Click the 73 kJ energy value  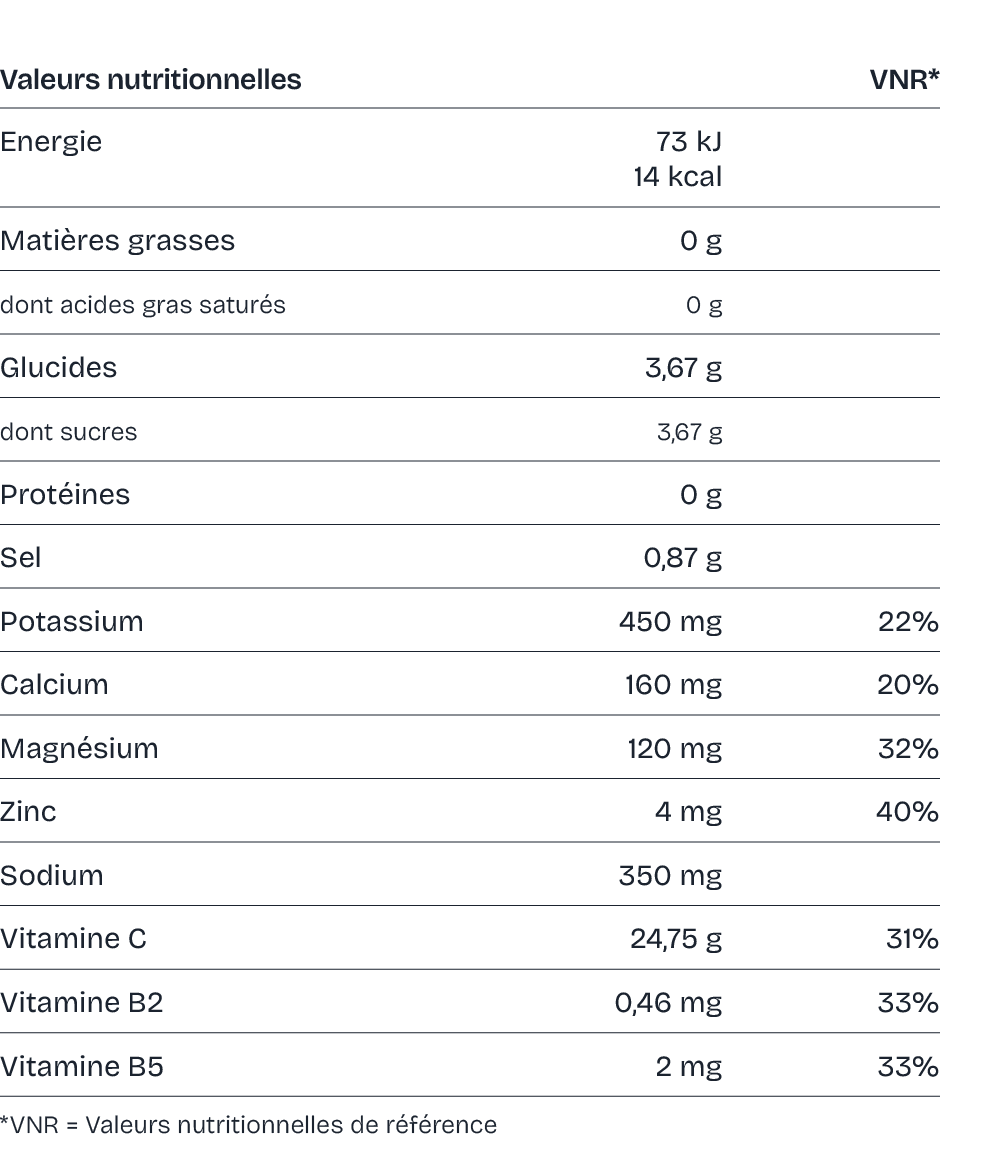point(688,141)
